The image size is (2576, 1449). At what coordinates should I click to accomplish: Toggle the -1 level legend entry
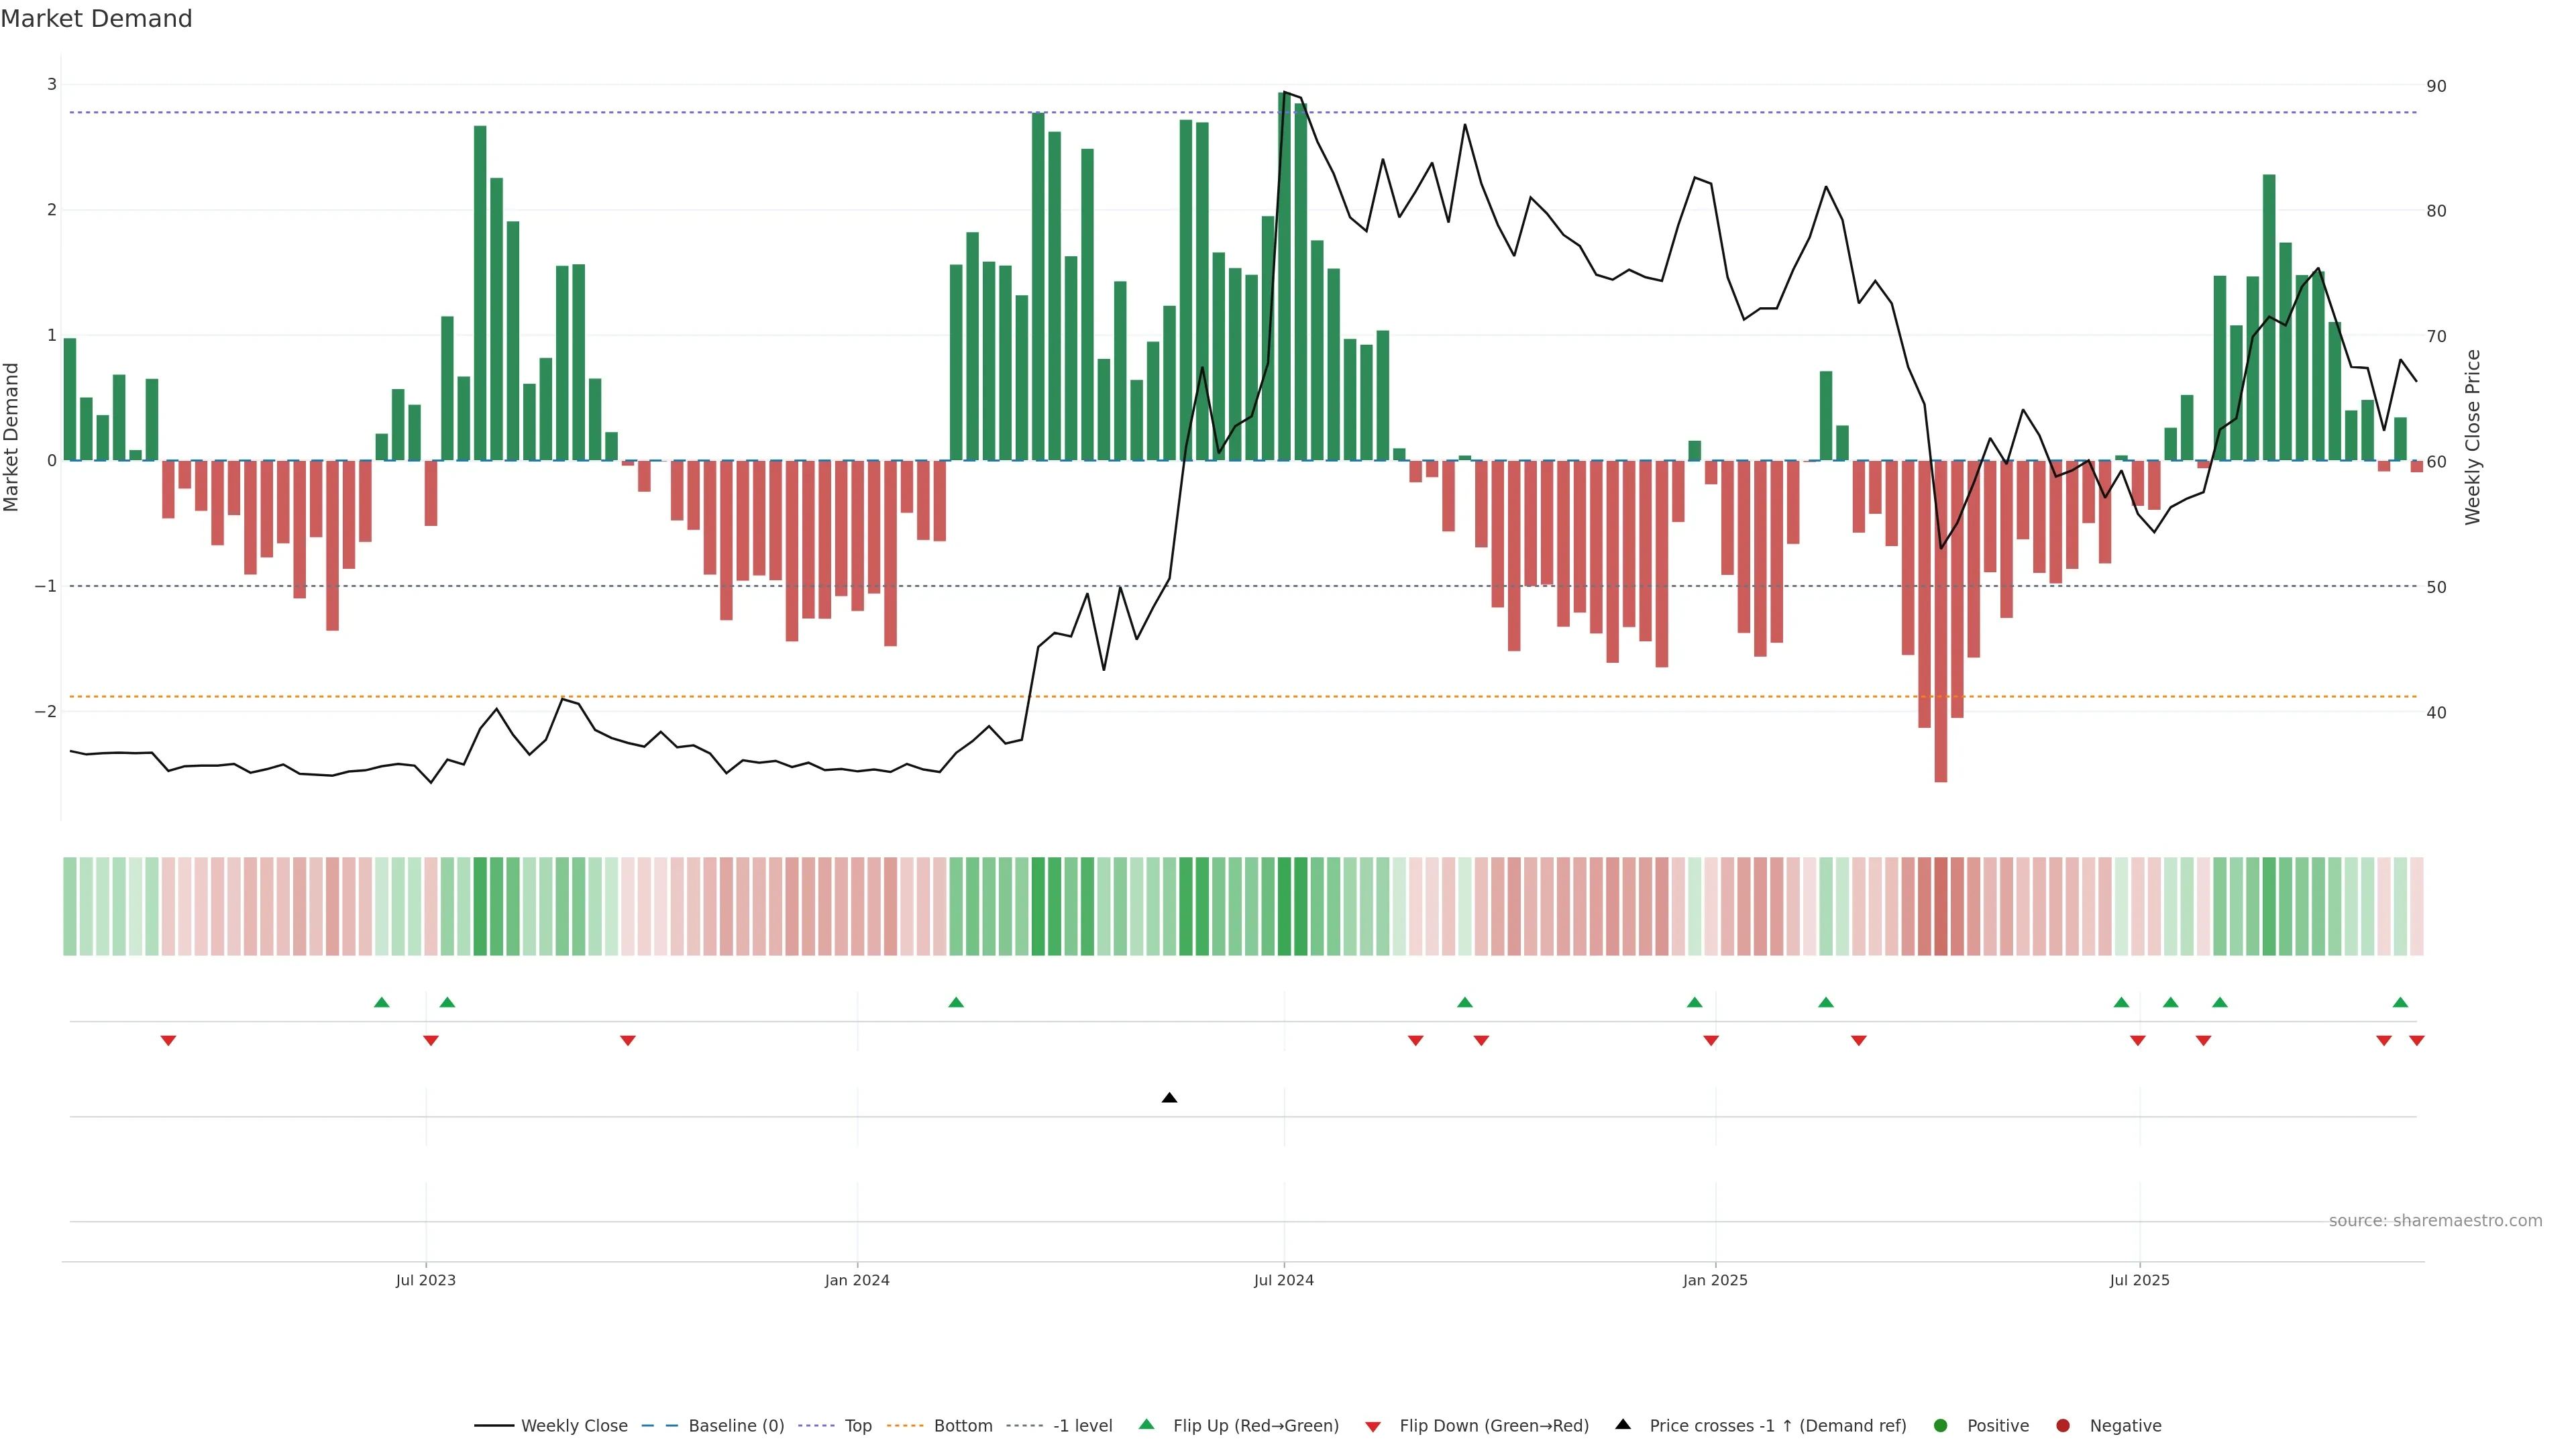tap(1082, 1425)
